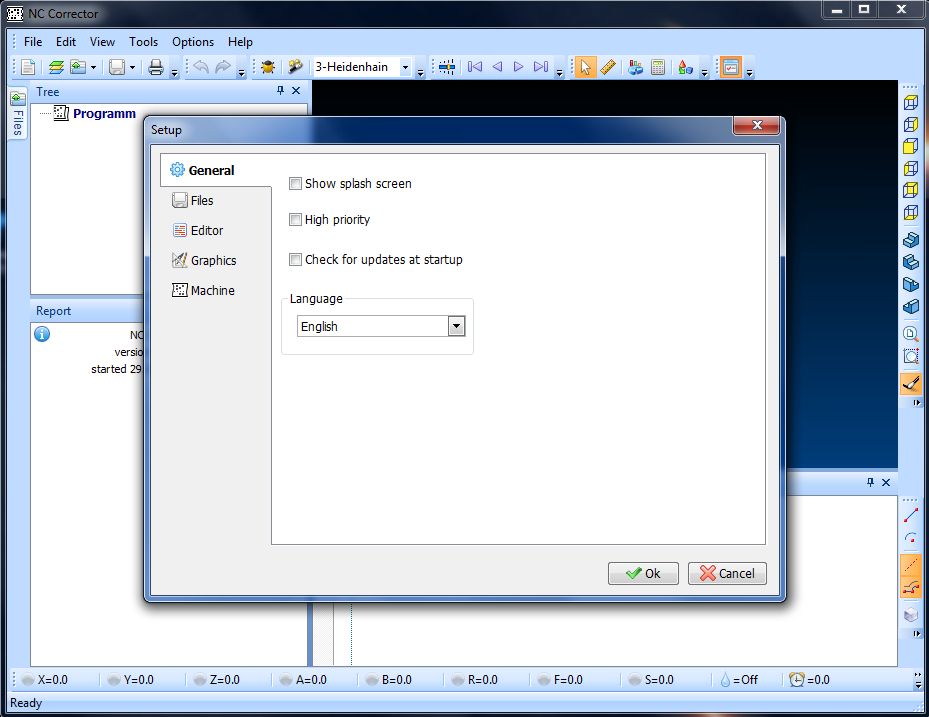Step backward with the left triangle icon
This screenshot has height=717, width=929.
point(498,67)
